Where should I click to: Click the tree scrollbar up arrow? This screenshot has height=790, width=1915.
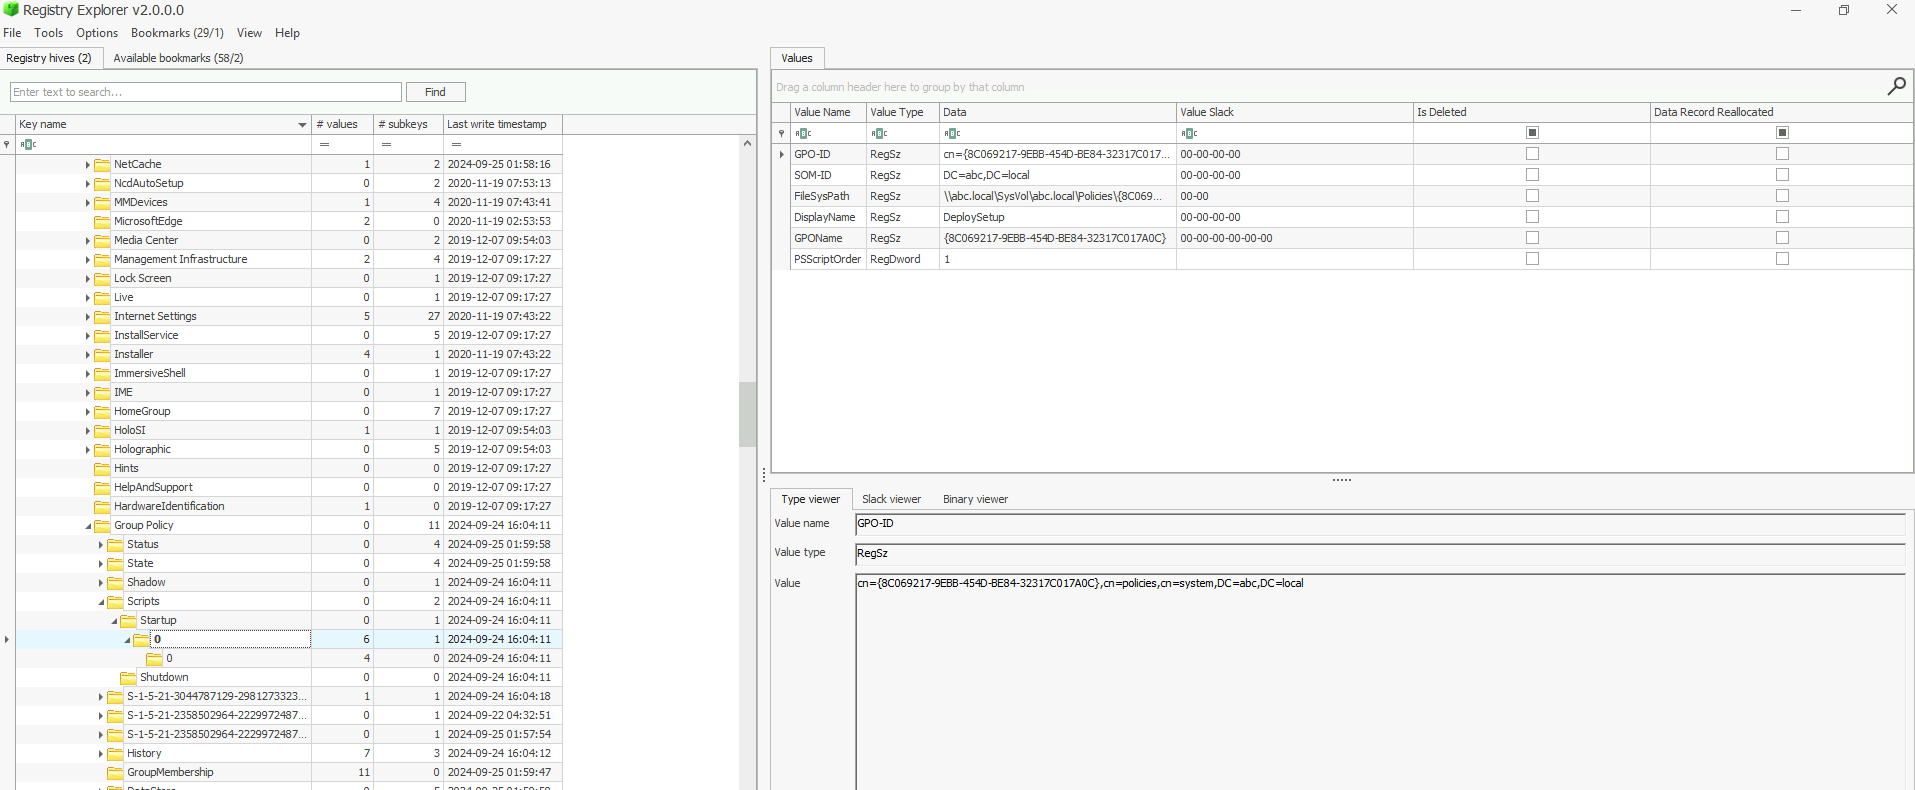[x=747, y=144]
